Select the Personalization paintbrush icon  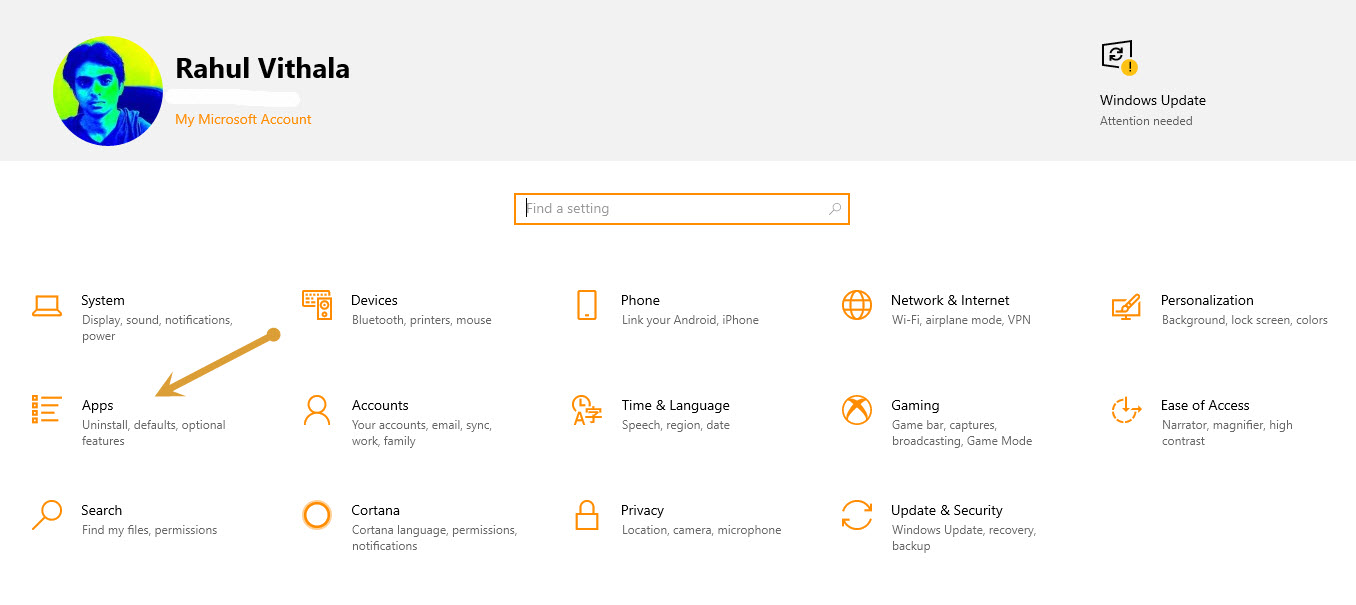pyautogui.click(x=1126, y=305)
